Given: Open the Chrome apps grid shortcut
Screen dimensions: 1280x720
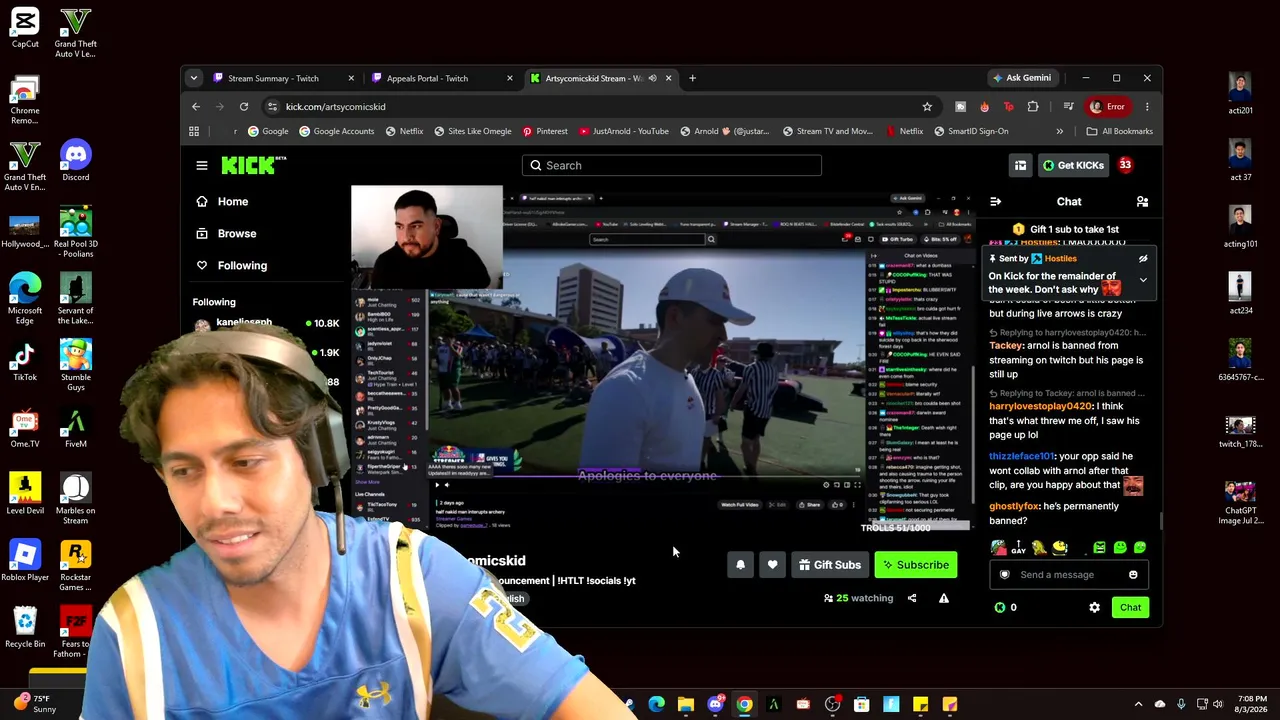Looking at the screenshot, I should point(194,131).
